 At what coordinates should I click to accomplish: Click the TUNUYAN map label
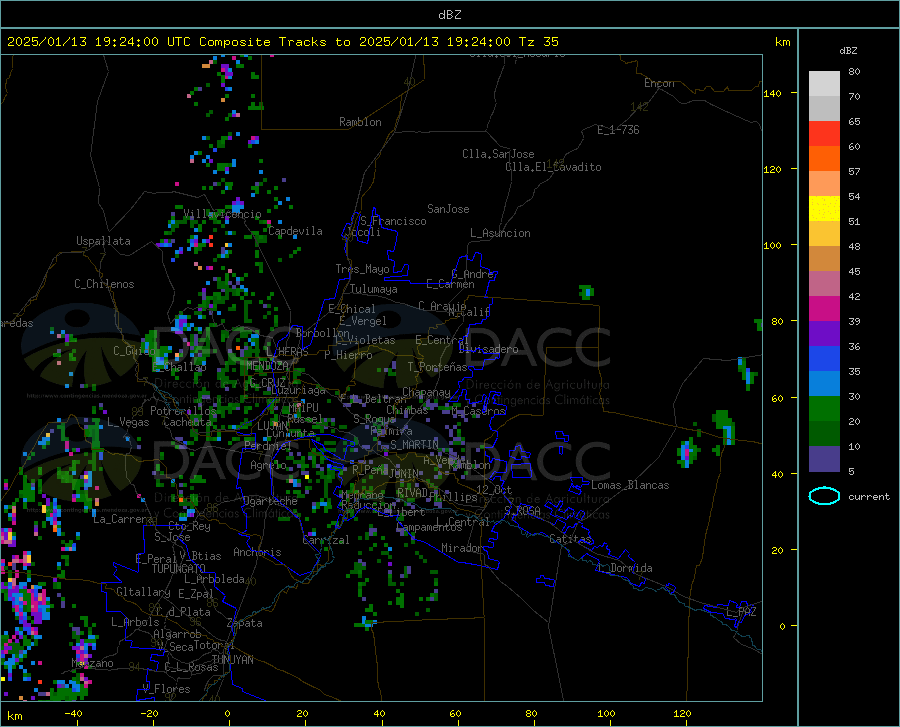point(232,659)
